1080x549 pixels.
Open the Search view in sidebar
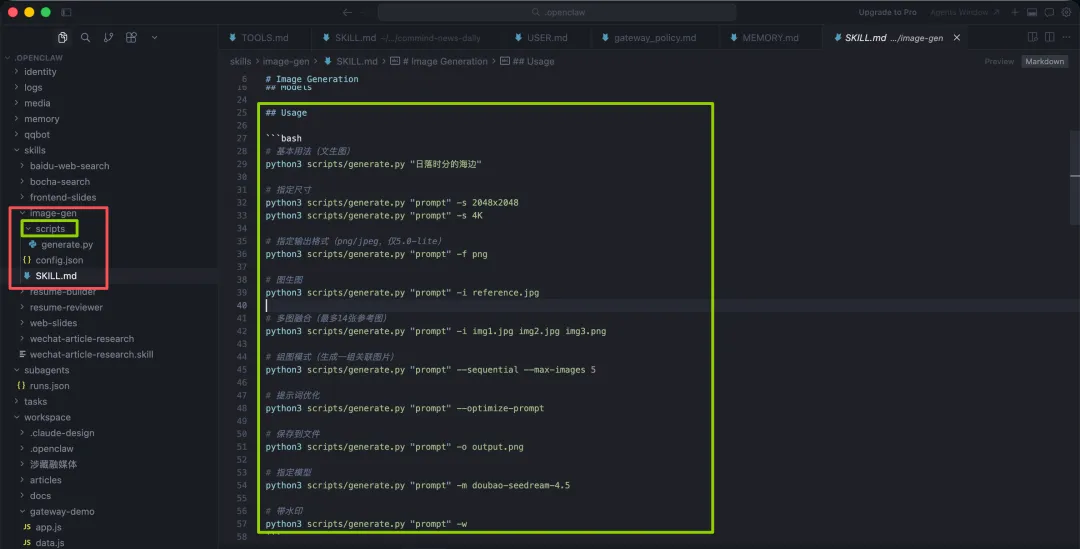(85, 37)
